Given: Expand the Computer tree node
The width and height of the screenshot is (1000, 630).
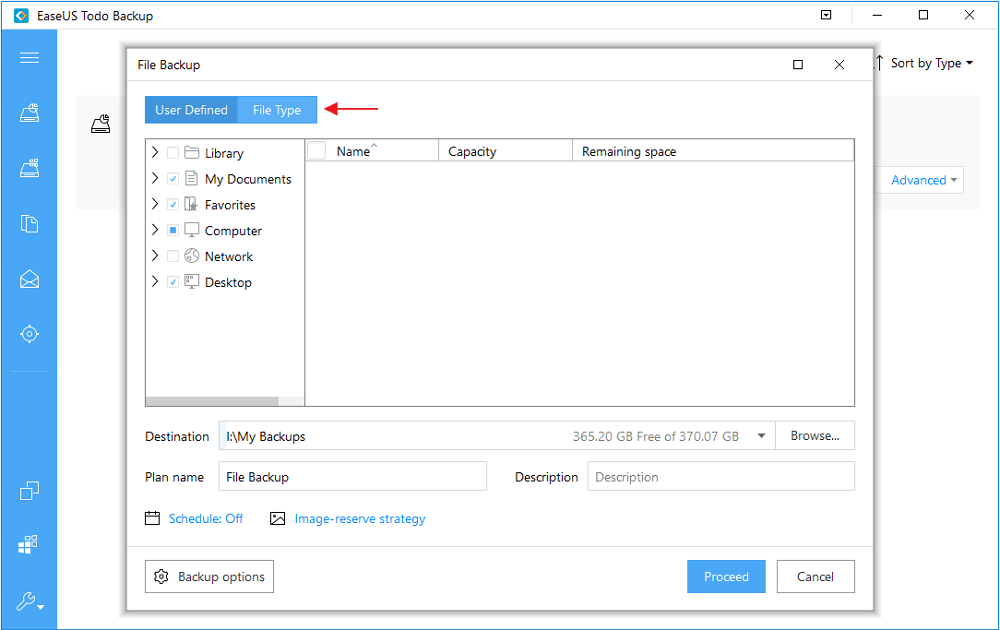Looking at the screenshot, I should (155, 230).
